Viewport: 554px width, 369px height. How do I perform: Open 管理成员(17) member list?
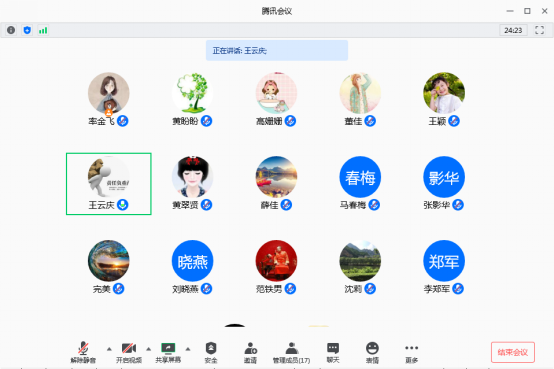(x=291, y=352)
